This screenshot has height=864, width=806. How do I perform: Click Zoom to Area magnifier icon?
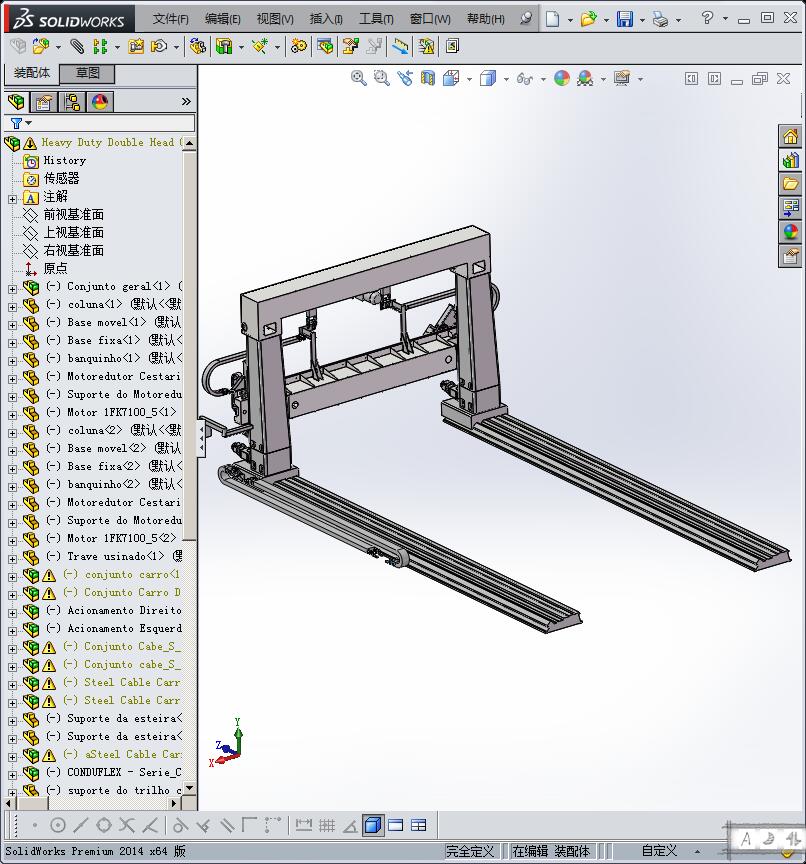(x=381, y=78)
